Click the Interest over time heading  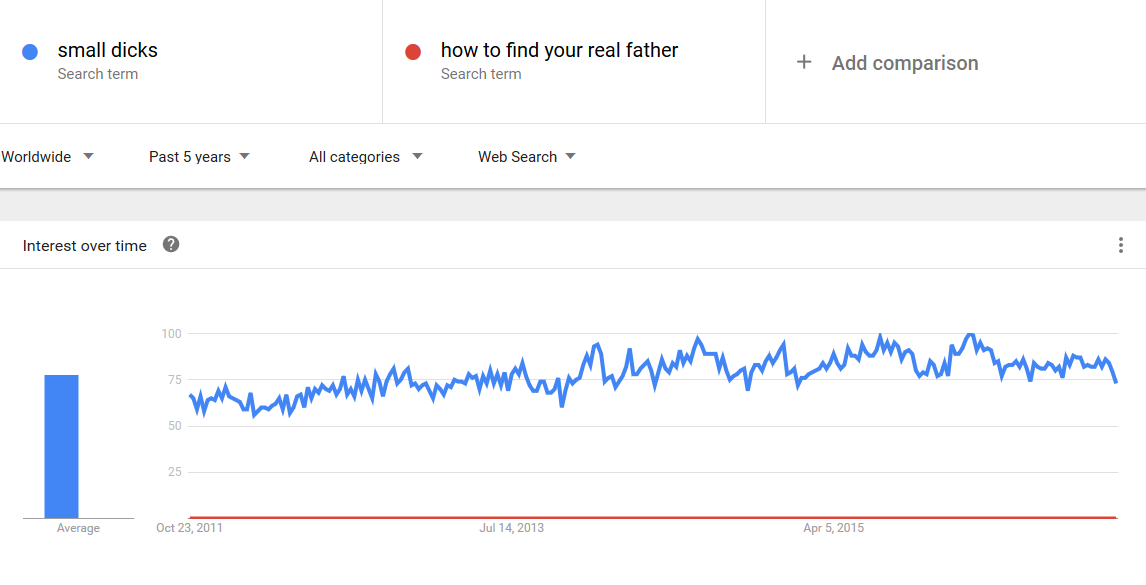point(85,246)
